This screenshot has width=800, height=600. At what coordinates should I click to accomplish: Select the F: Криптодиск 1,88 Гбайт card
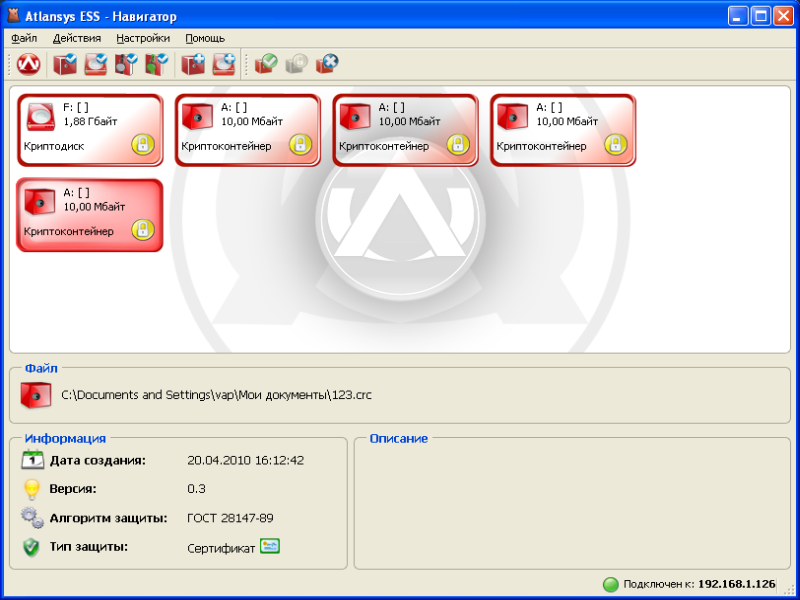[90, 130]
